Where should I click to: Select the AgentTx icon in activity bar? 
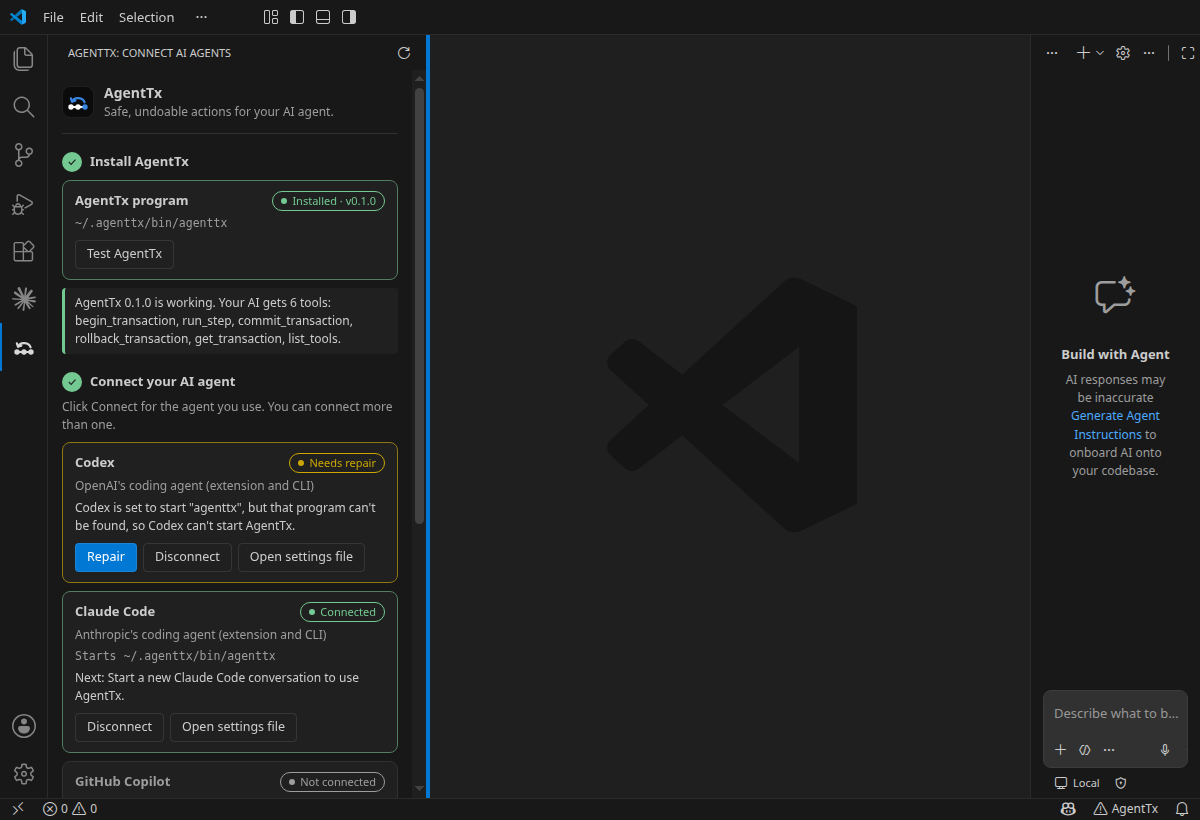coord(24,347)
